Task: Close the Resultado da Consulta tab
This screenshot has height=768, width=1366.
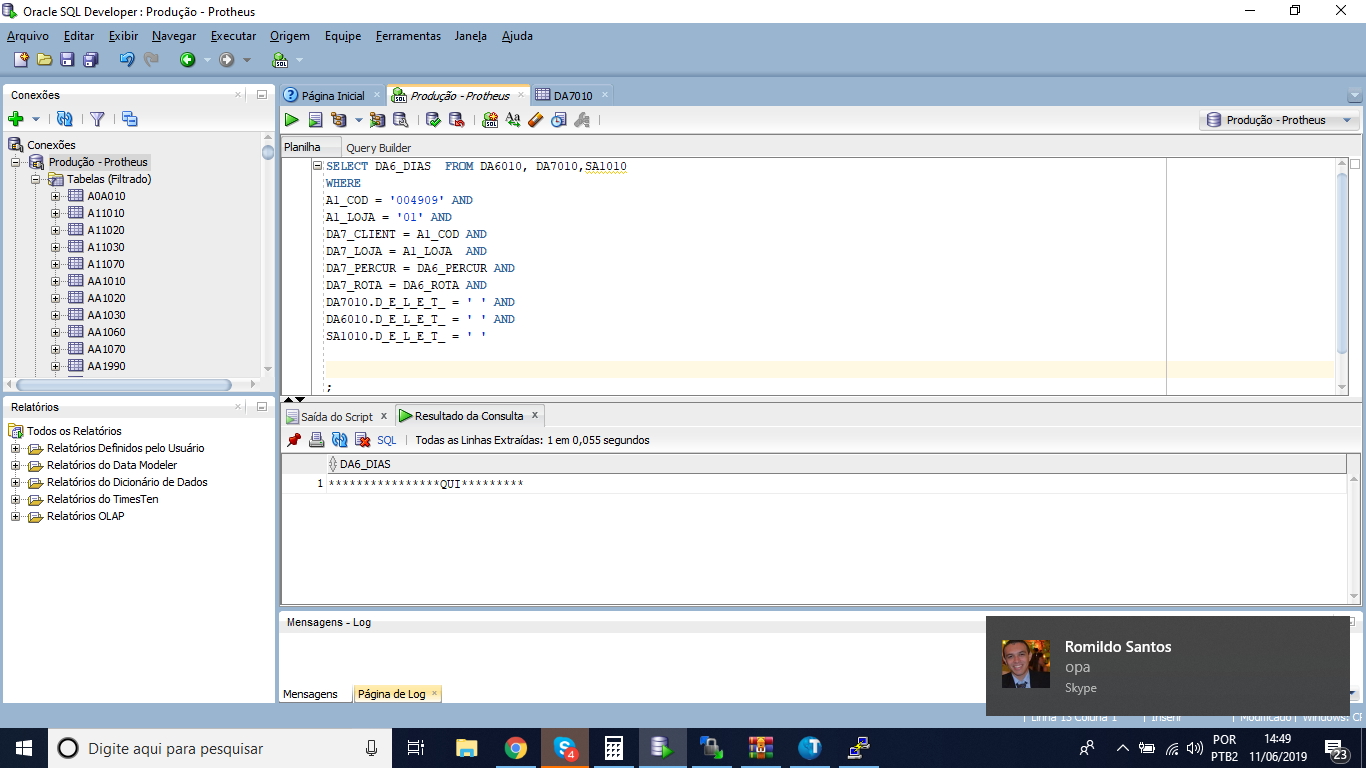Action: point(535,415)
